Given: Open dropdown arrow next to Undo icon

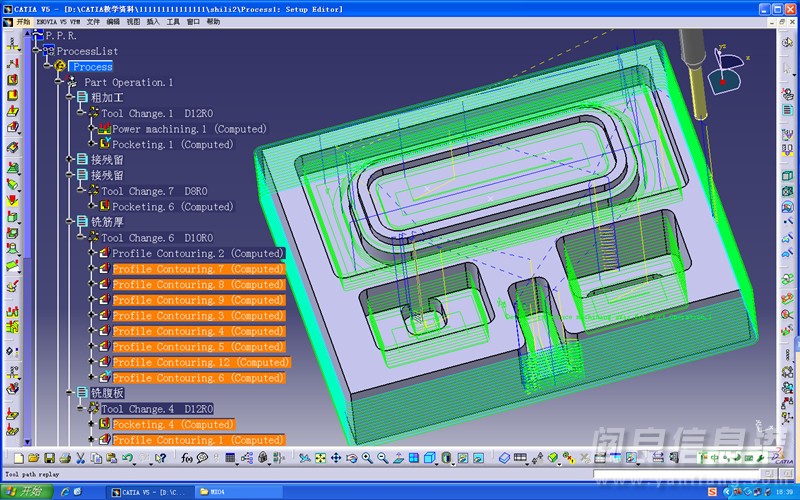Looking at the screenshot, I should coord(134,464).
